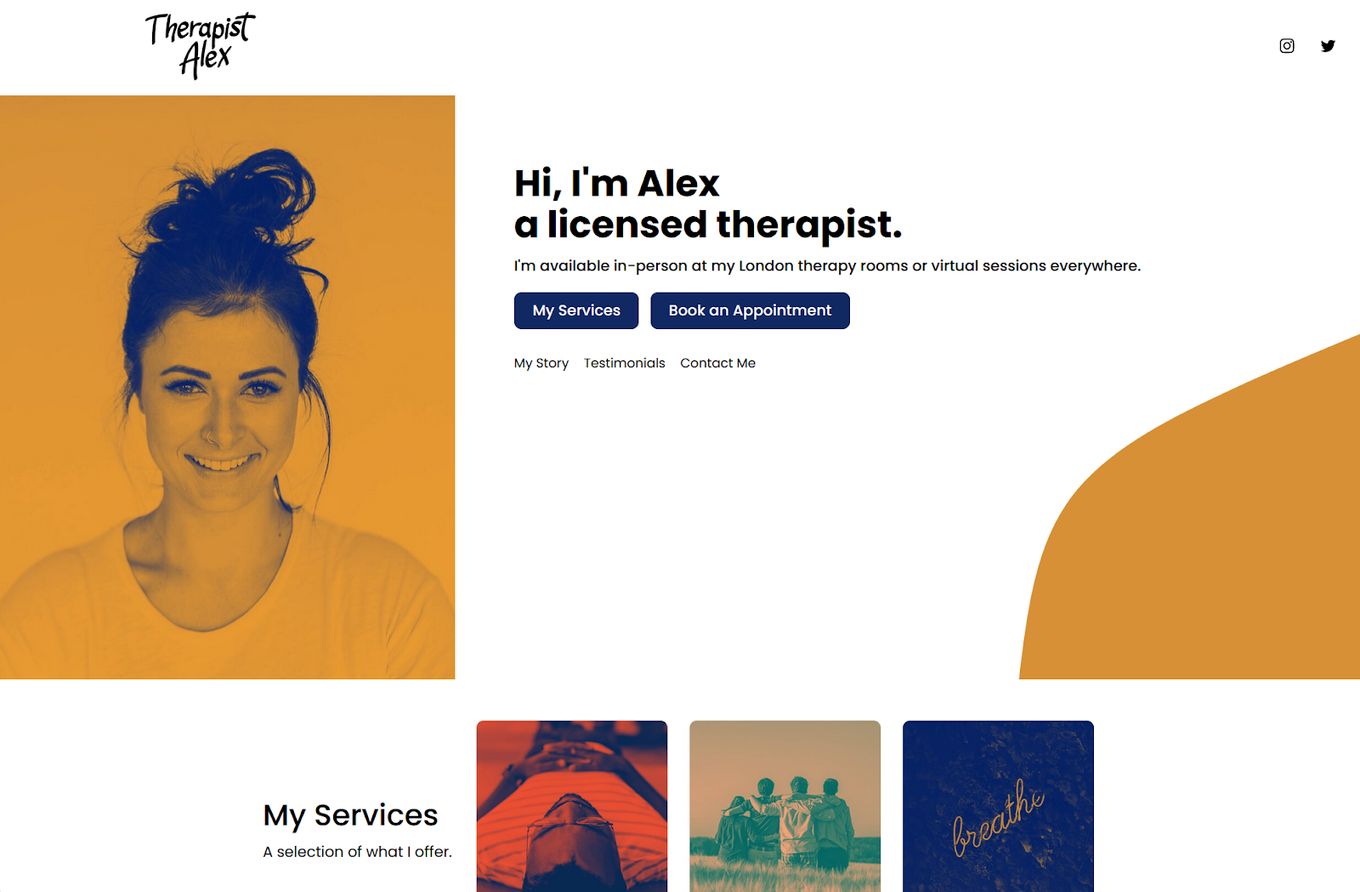Go to the My Story link
The height and width of the screenshot is (892, 1360).
(541, 363)
